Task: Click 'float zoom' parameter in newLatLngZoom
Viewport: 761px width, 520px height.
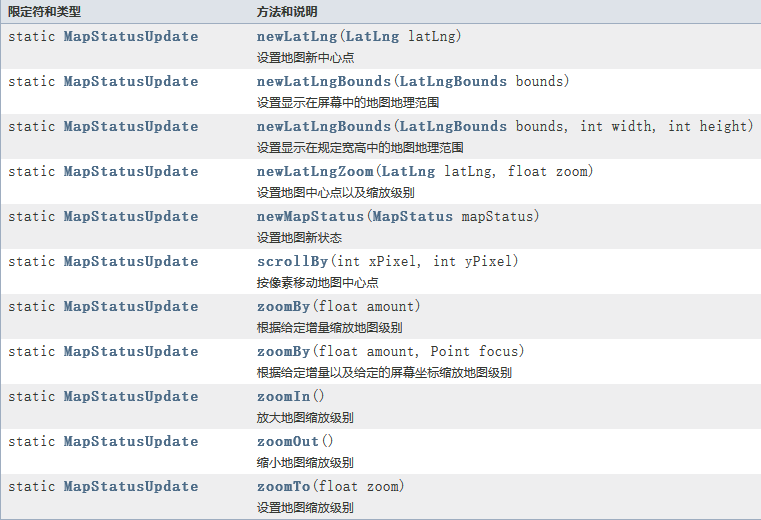Action: [547, 171]
